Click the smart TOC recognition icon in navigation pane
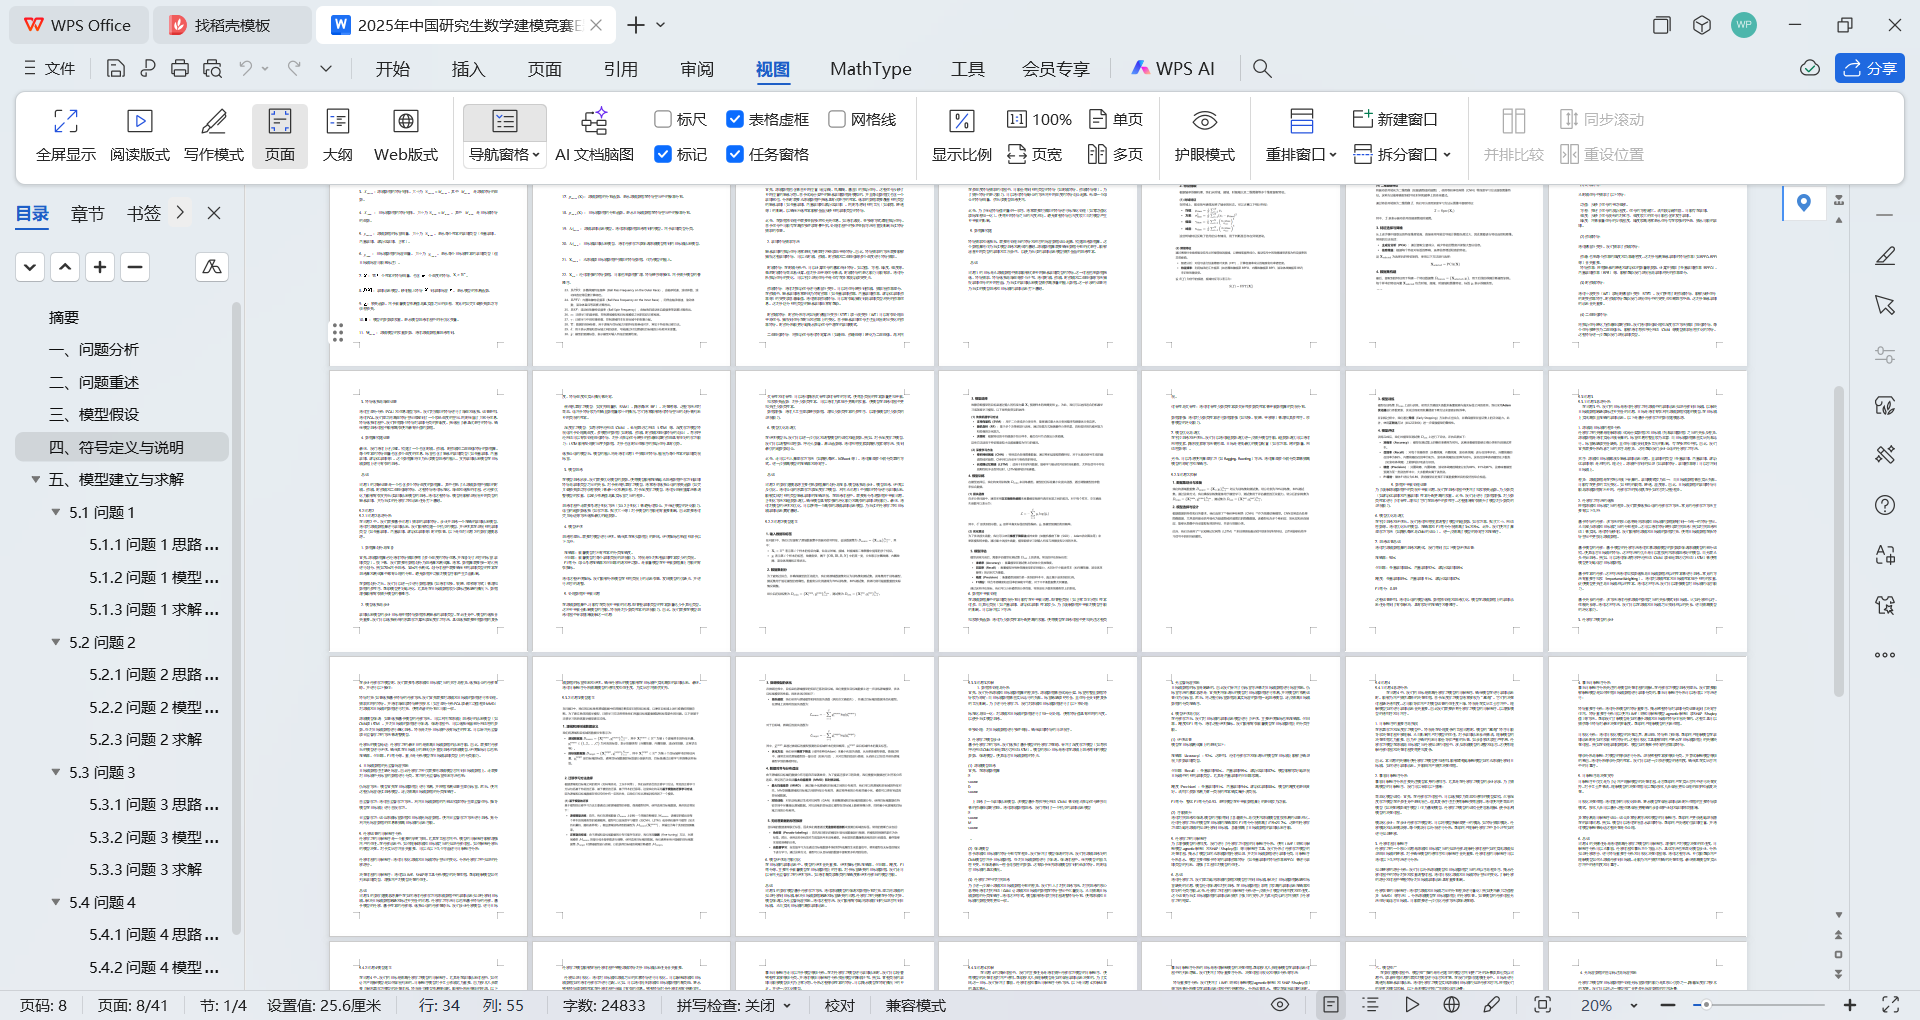The height and width of the screenshot is (1020, 1920). (212, 267)
